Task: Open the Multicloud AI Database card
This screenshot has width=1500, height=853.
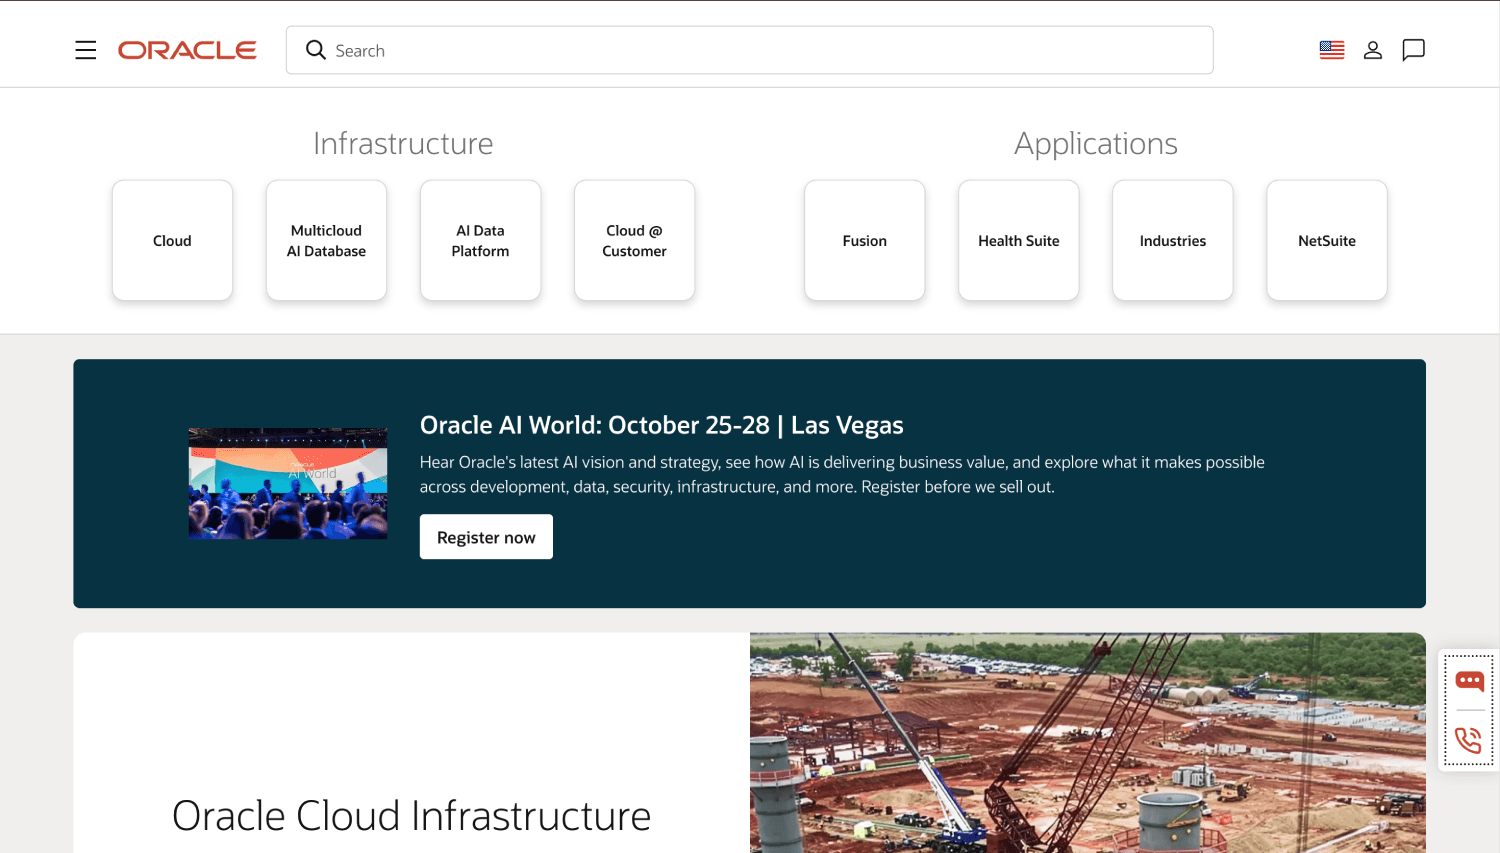Action: (x=326, y=240)
